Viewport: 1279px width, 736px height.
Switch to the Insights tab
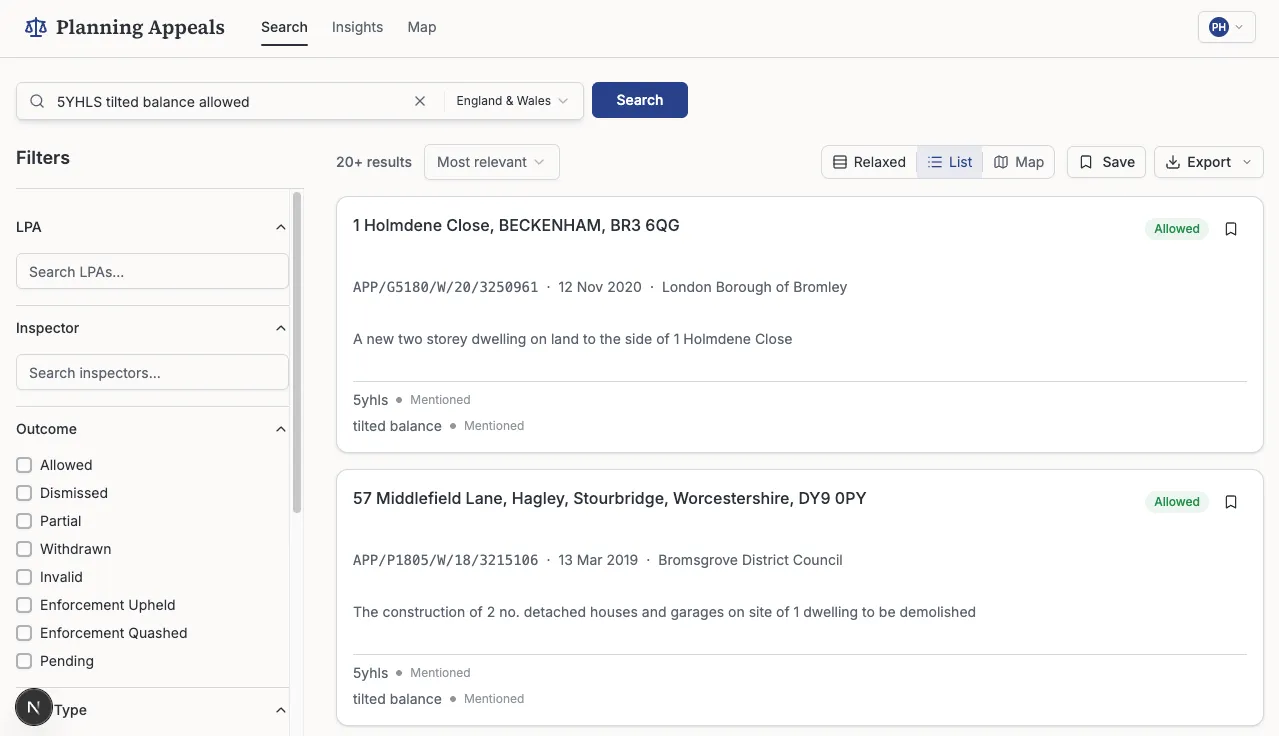(x=357, y=27)
